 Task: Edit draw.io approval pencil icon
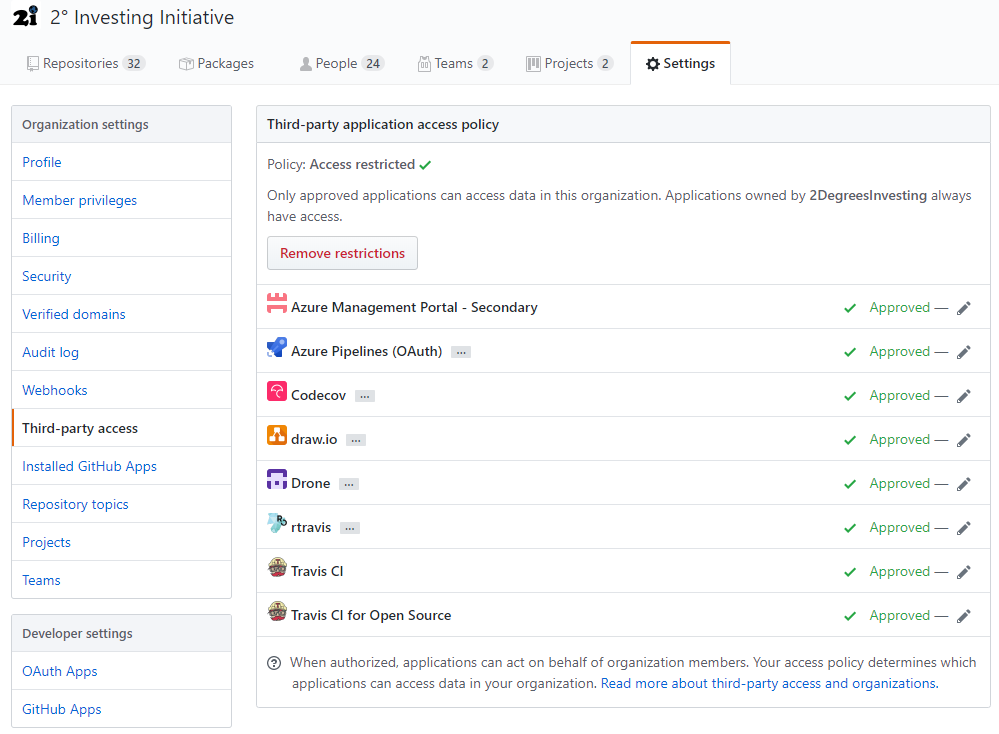[x=963, y=440]
